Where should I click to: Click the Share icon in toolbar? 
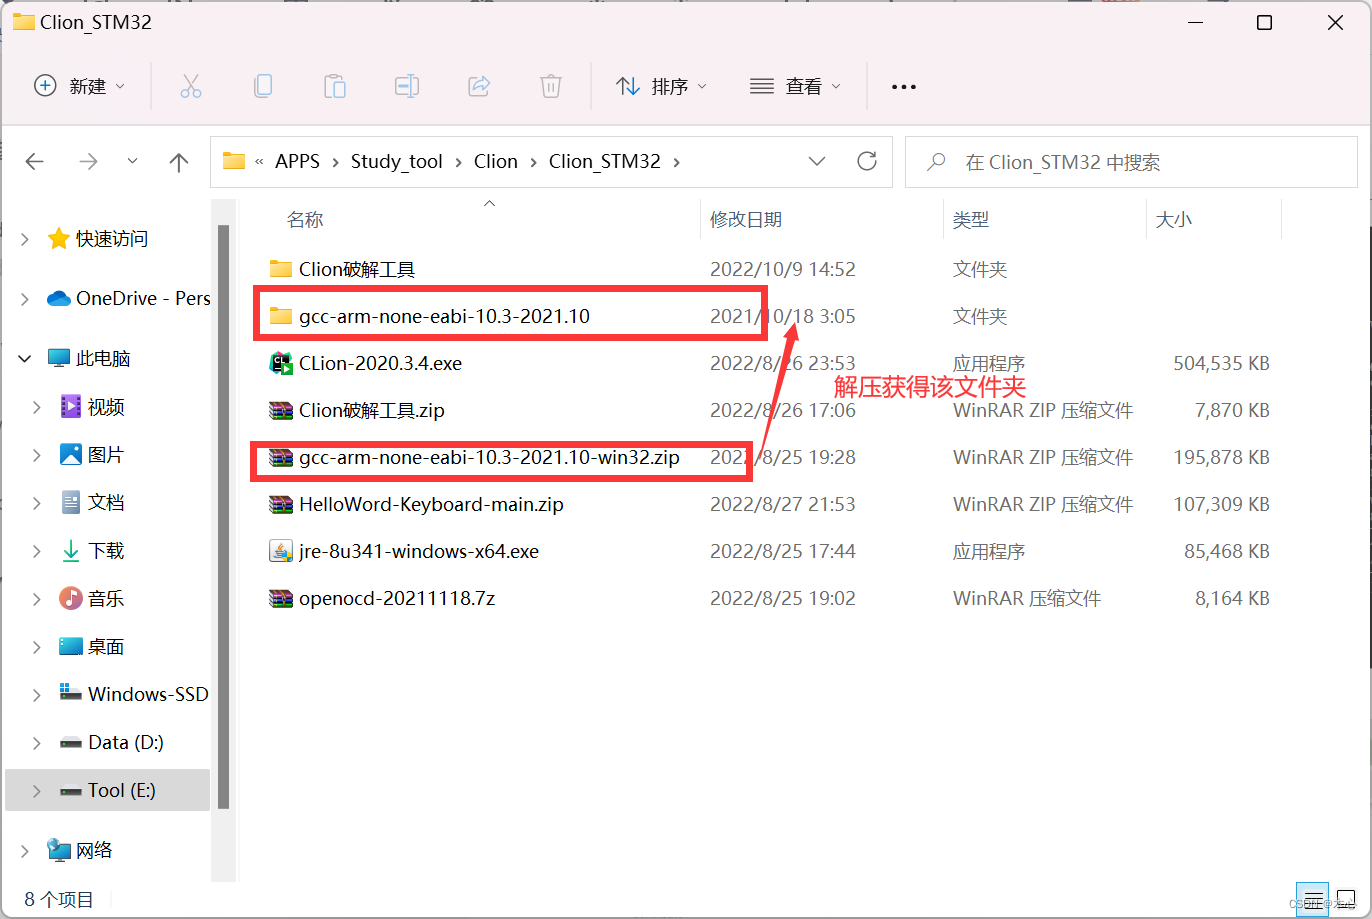pos(479,87)
